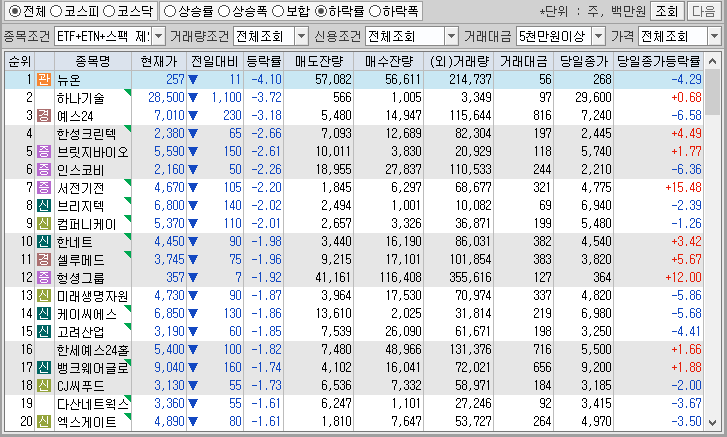Click the vertical scrollbar thumb
The image size is (727, 437).
712,93
